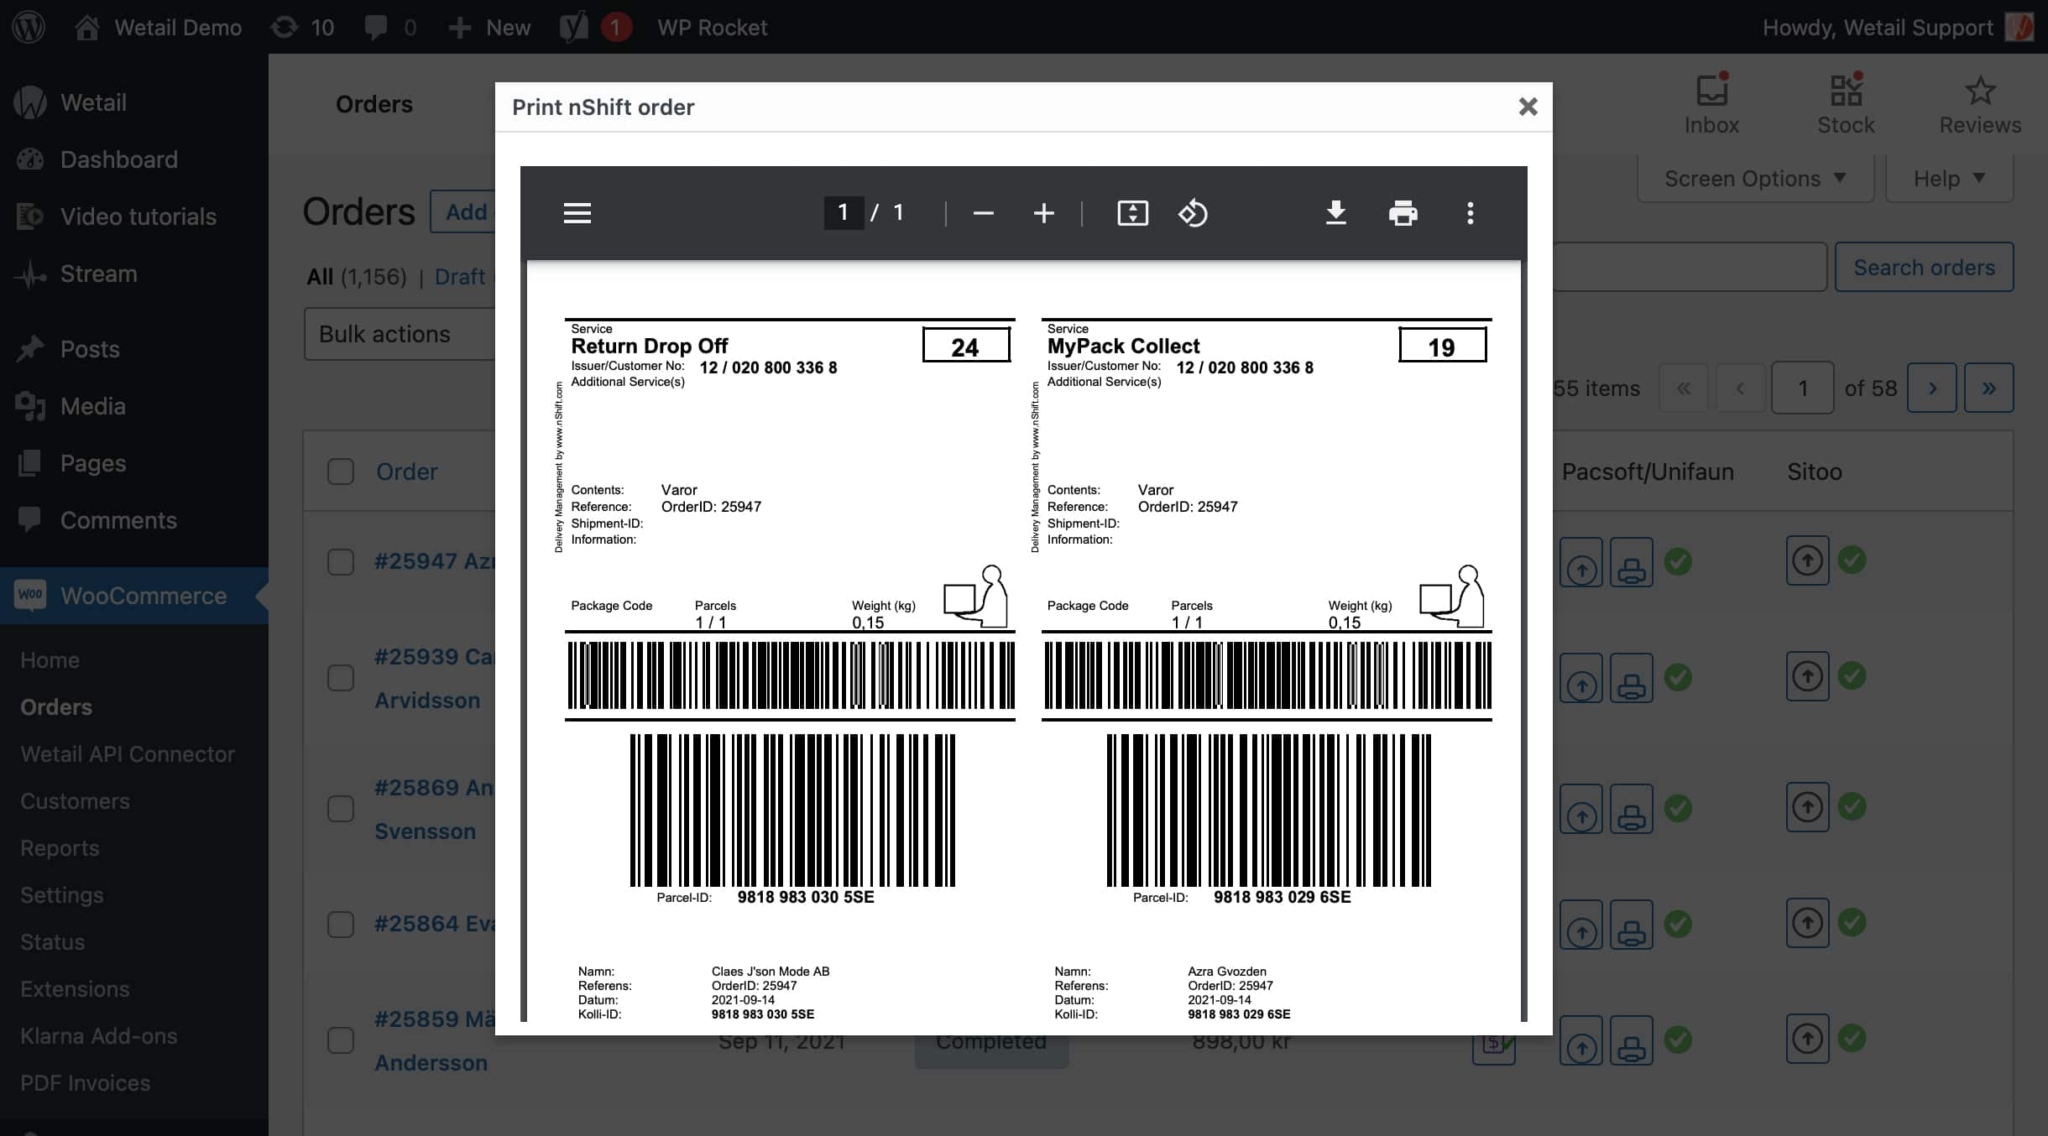
Task: Print the nShift shipping label
Action: click(1403, 213)
